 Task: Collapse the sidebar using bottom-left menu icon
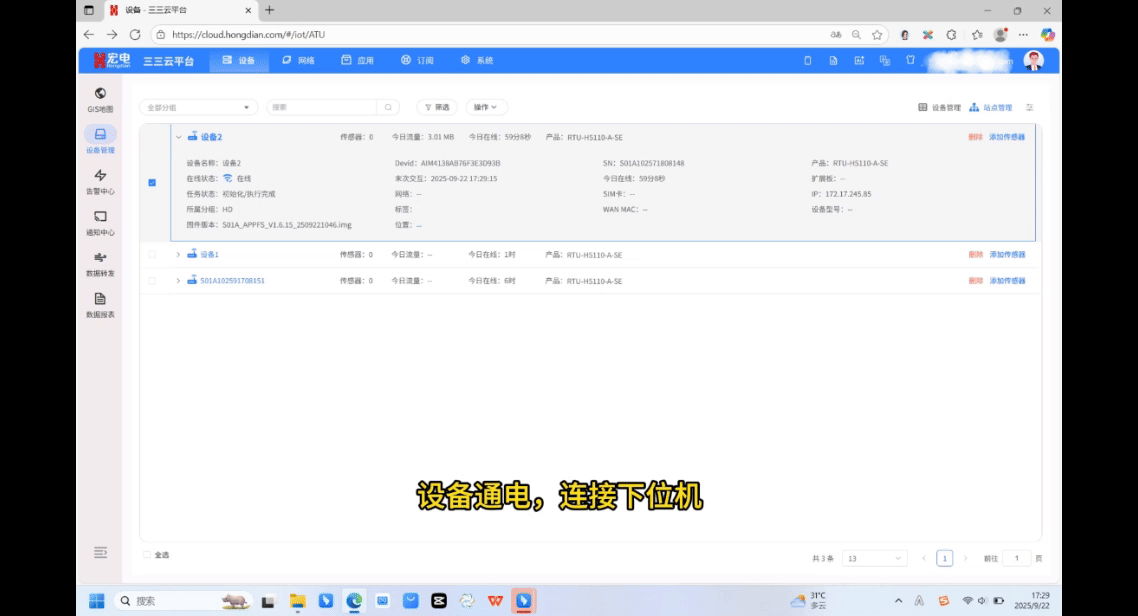coord(100,552)
